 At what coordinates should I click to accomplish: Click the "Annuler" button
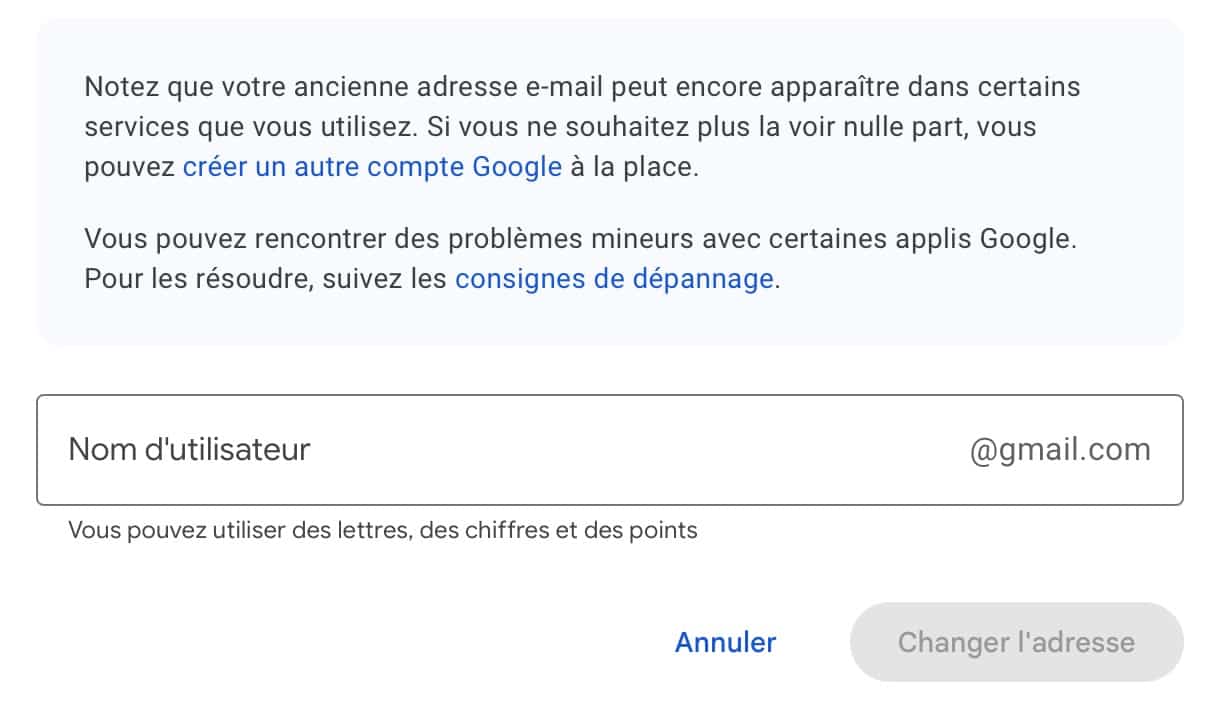(725, 642)
